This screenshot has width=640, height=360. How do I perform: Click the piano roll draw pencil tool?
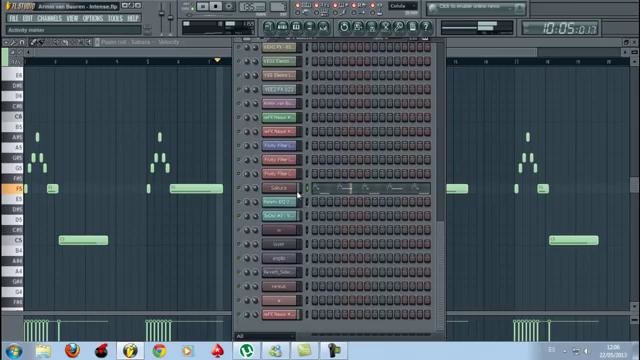[33, 42]
